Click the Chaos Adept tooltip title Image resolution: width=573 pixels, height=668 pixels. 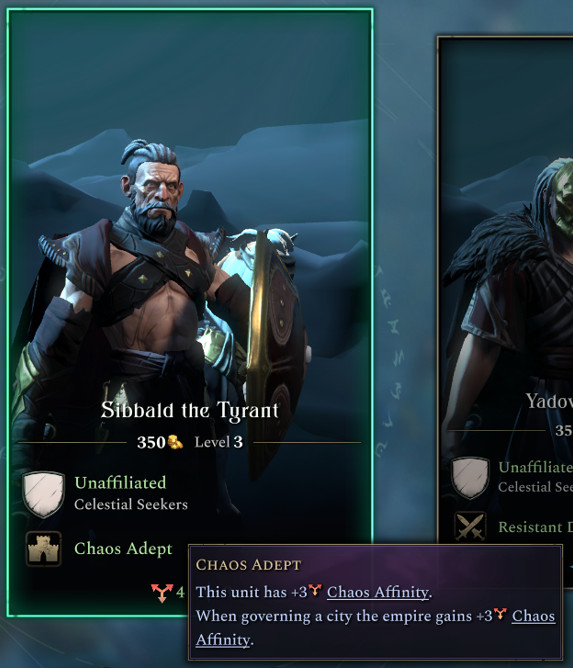[x=248, y=565]
